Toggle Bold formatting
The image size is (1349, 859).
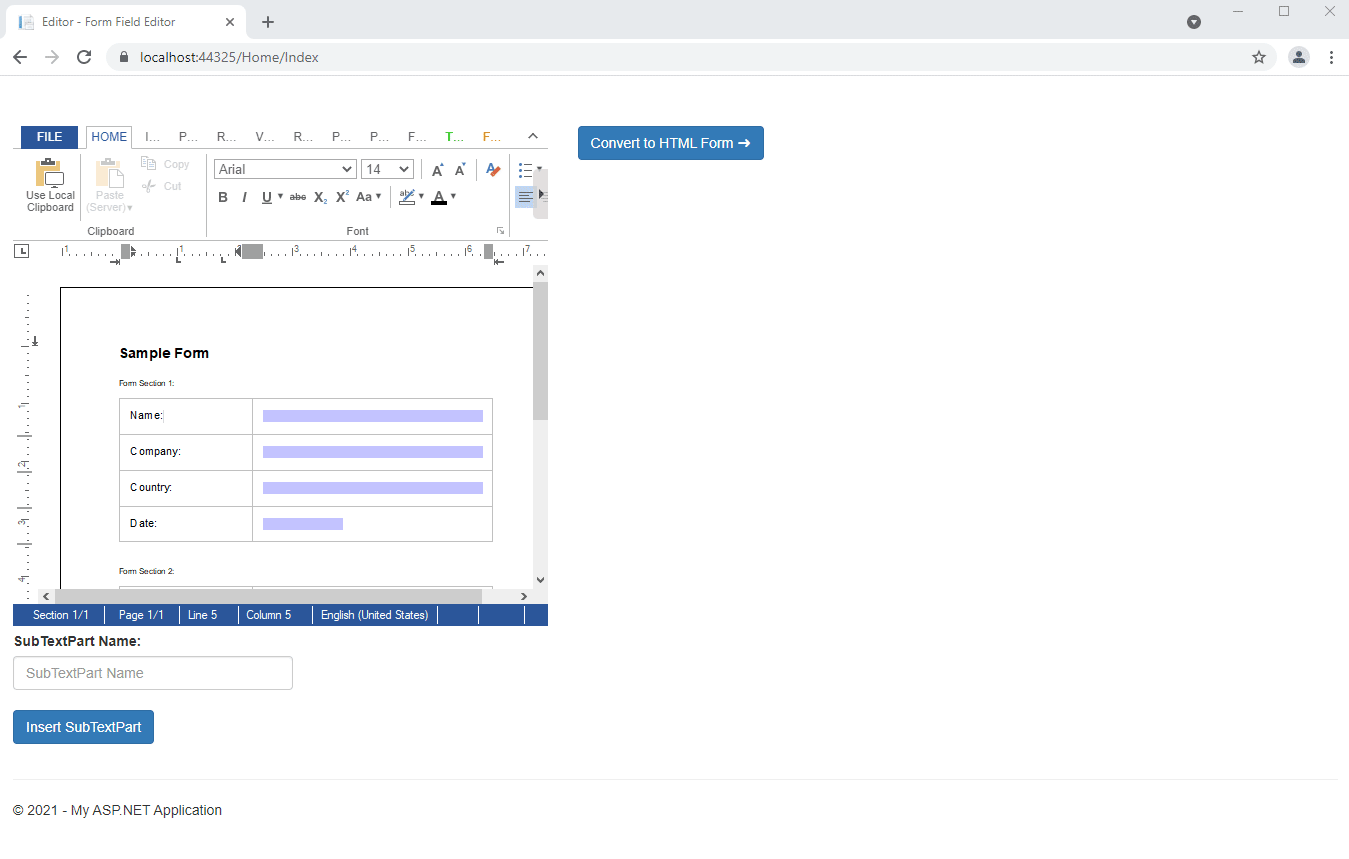(x=223, y=197)
